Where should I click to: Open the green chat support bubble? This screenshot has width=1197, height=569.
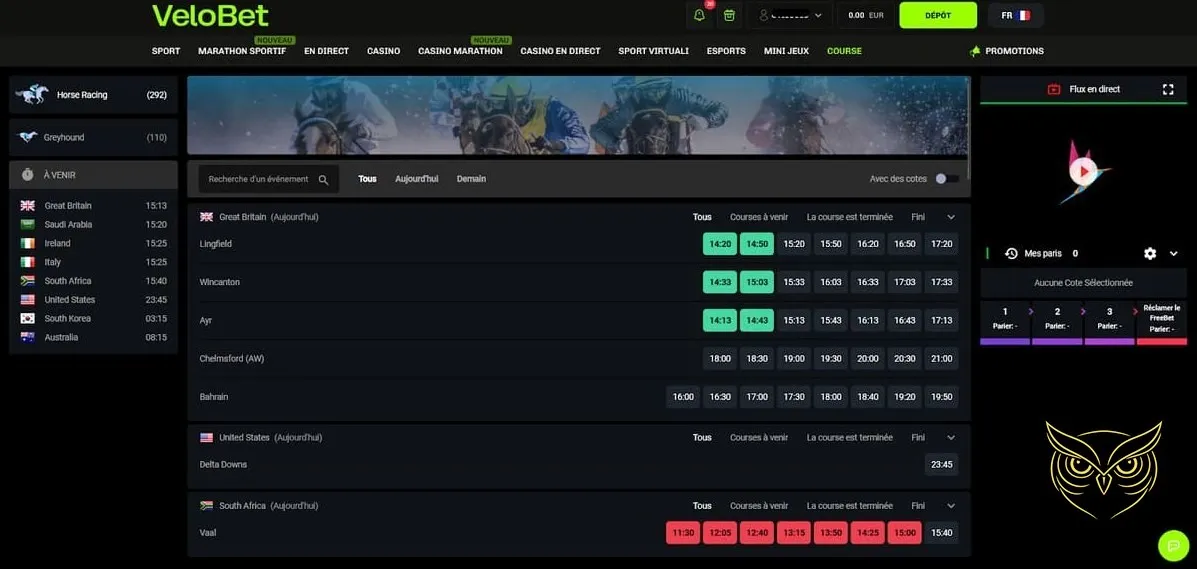click(x=1172, y=545)
